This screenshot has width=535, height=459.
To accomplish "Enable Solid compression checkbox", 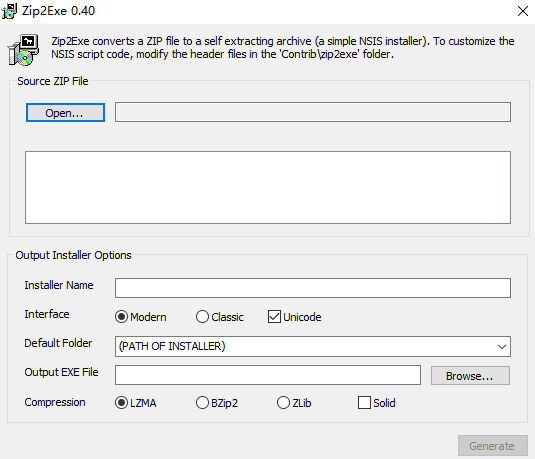I will [377, 403].
